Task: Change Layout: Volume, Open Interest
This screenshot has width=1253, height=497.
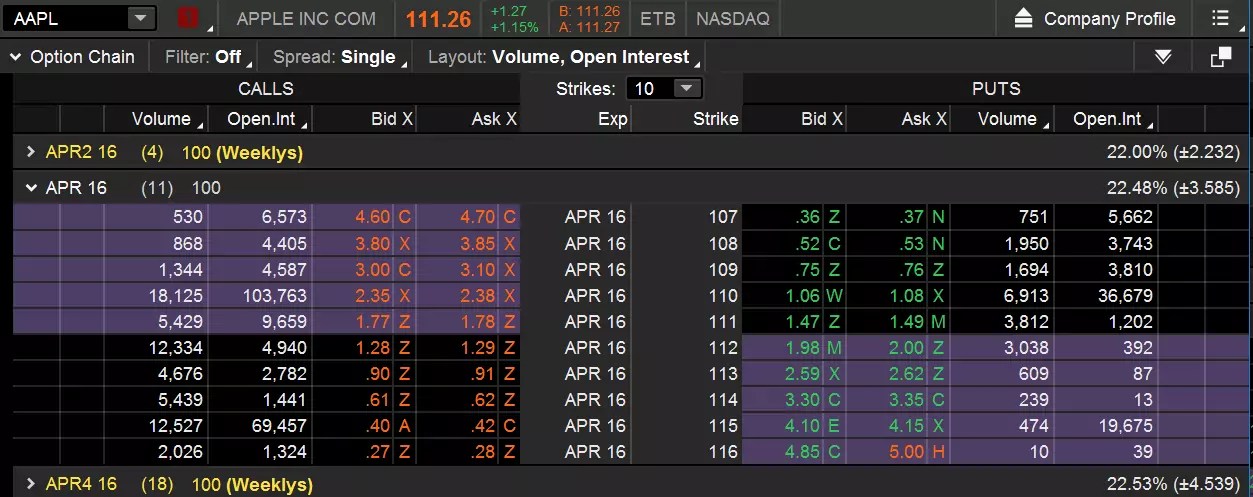Action: tap(565, 57)
